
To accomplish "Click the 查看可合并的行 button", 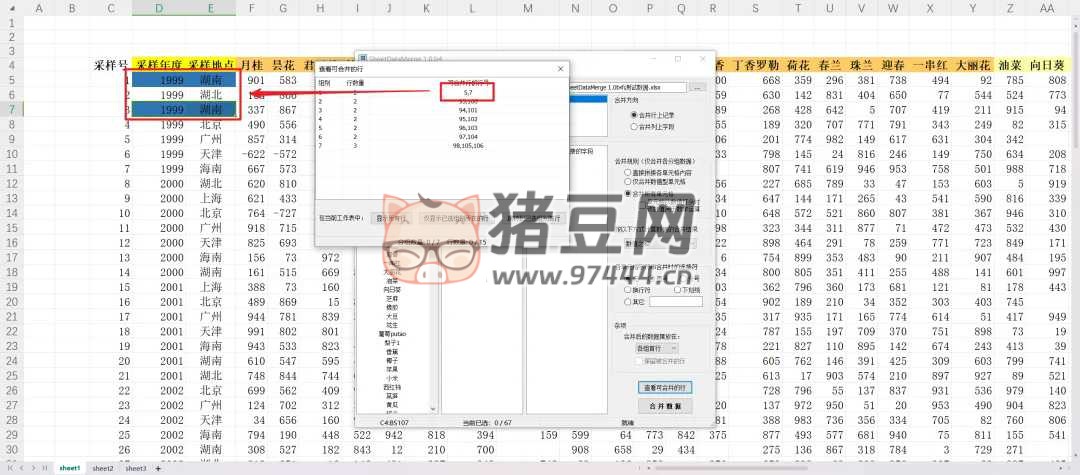I will point(664,387).
